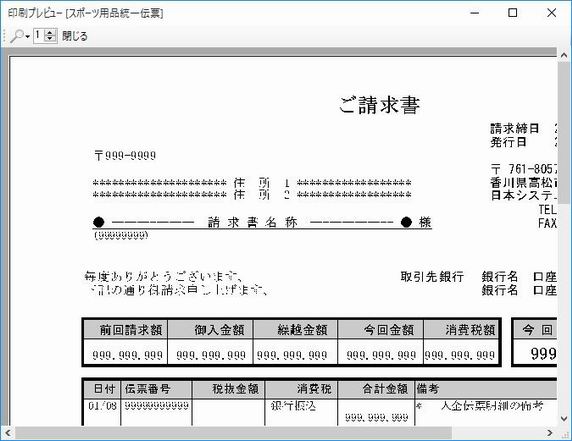Click the 印刷プレビュー window title bar
Viewport: 572px width, 441px height.
233,13
